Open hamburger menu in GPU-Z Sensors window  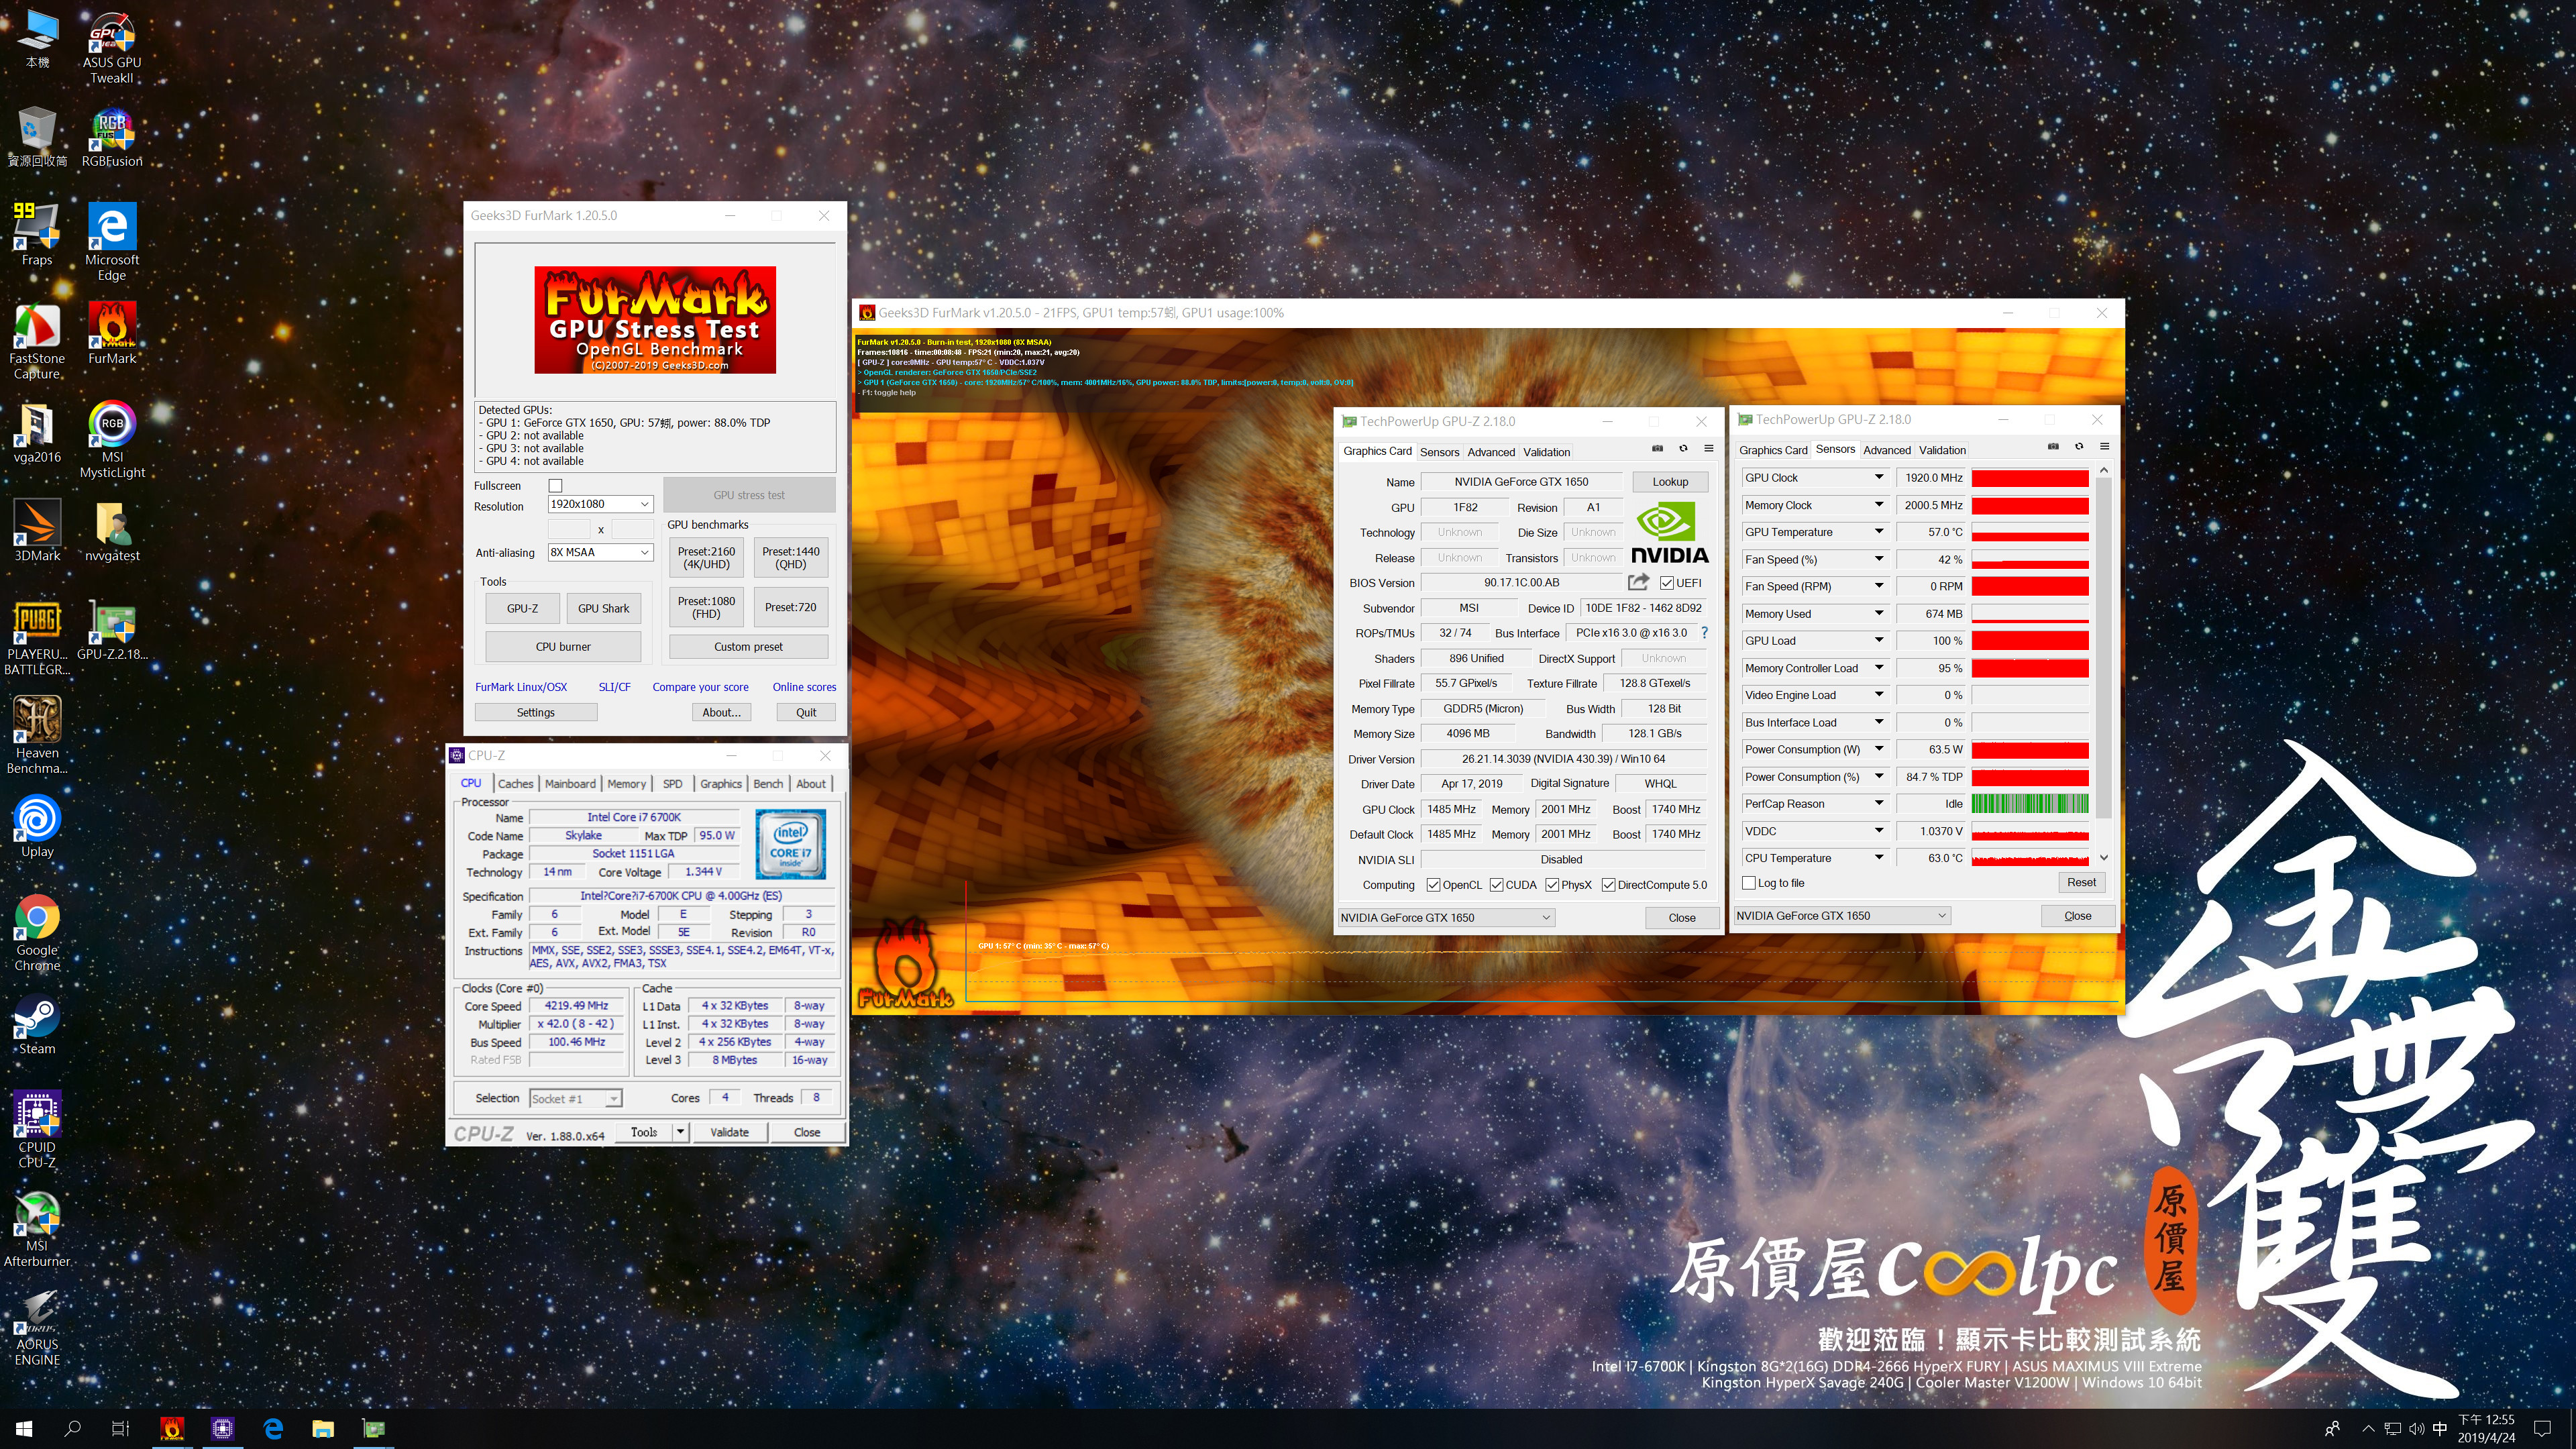tap(2104, 446)
